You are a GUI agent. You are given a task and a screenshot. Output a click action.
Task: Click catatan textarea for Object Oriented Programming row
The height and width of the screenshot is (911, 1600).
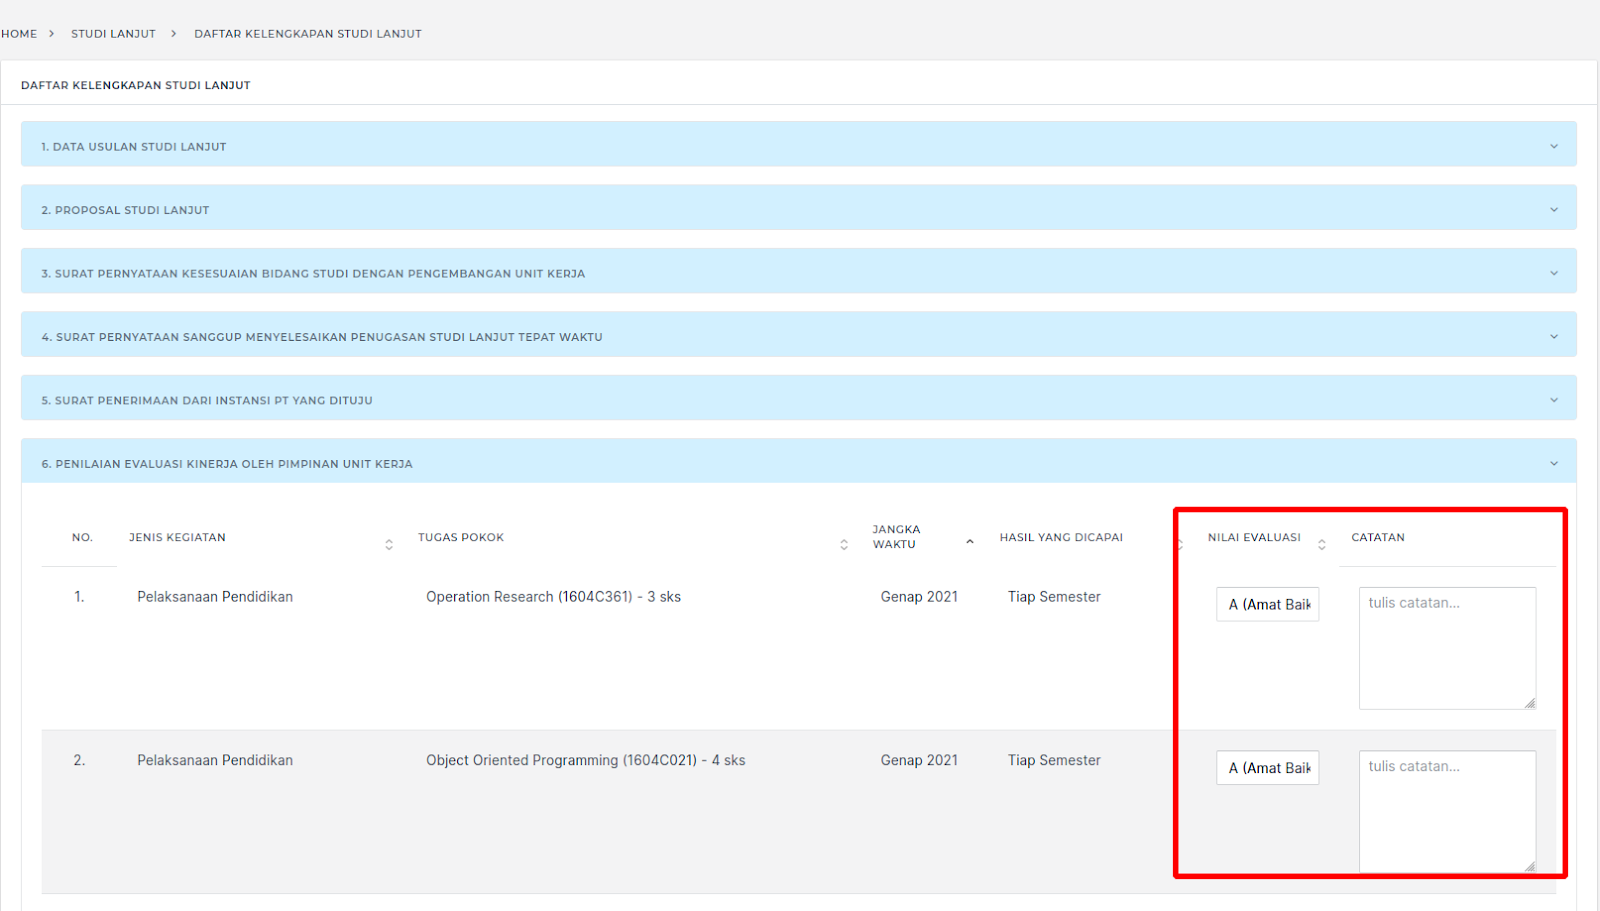(x=1446, y=811)
